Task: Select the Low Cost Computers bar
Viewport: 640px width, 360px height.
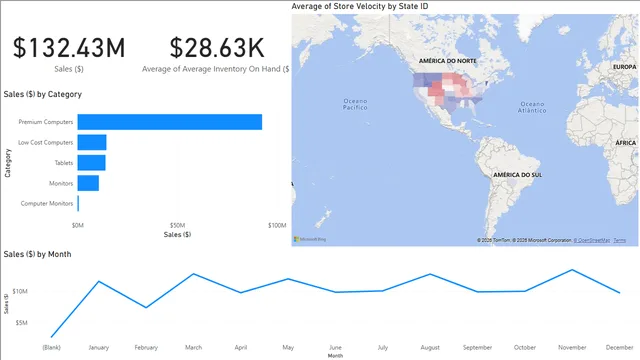Action: [92, 142]
